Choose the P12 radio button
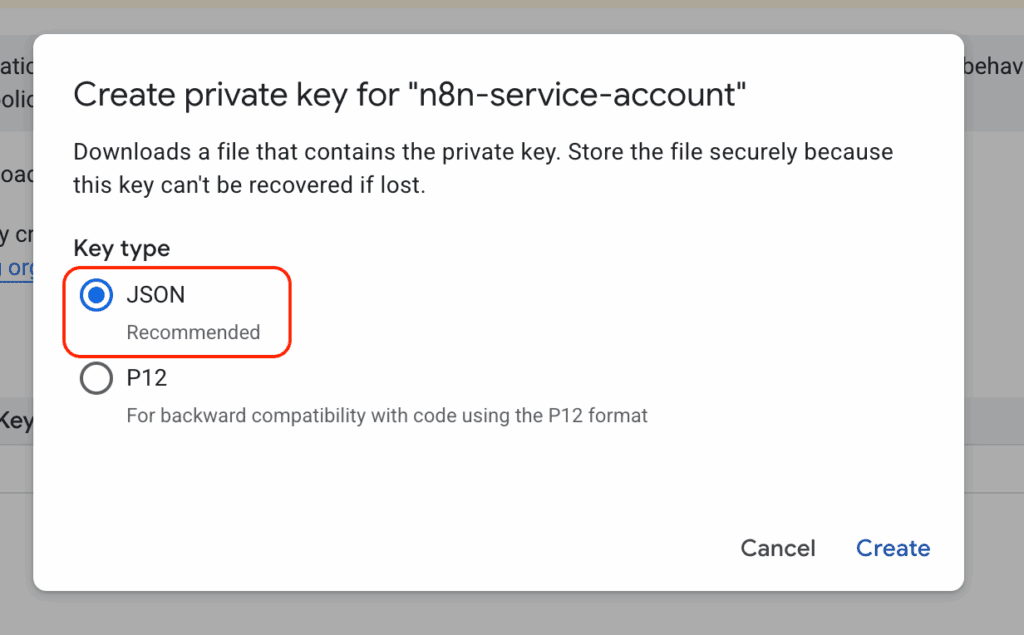Screen dimensions: 1024x635 pos(96,379)
